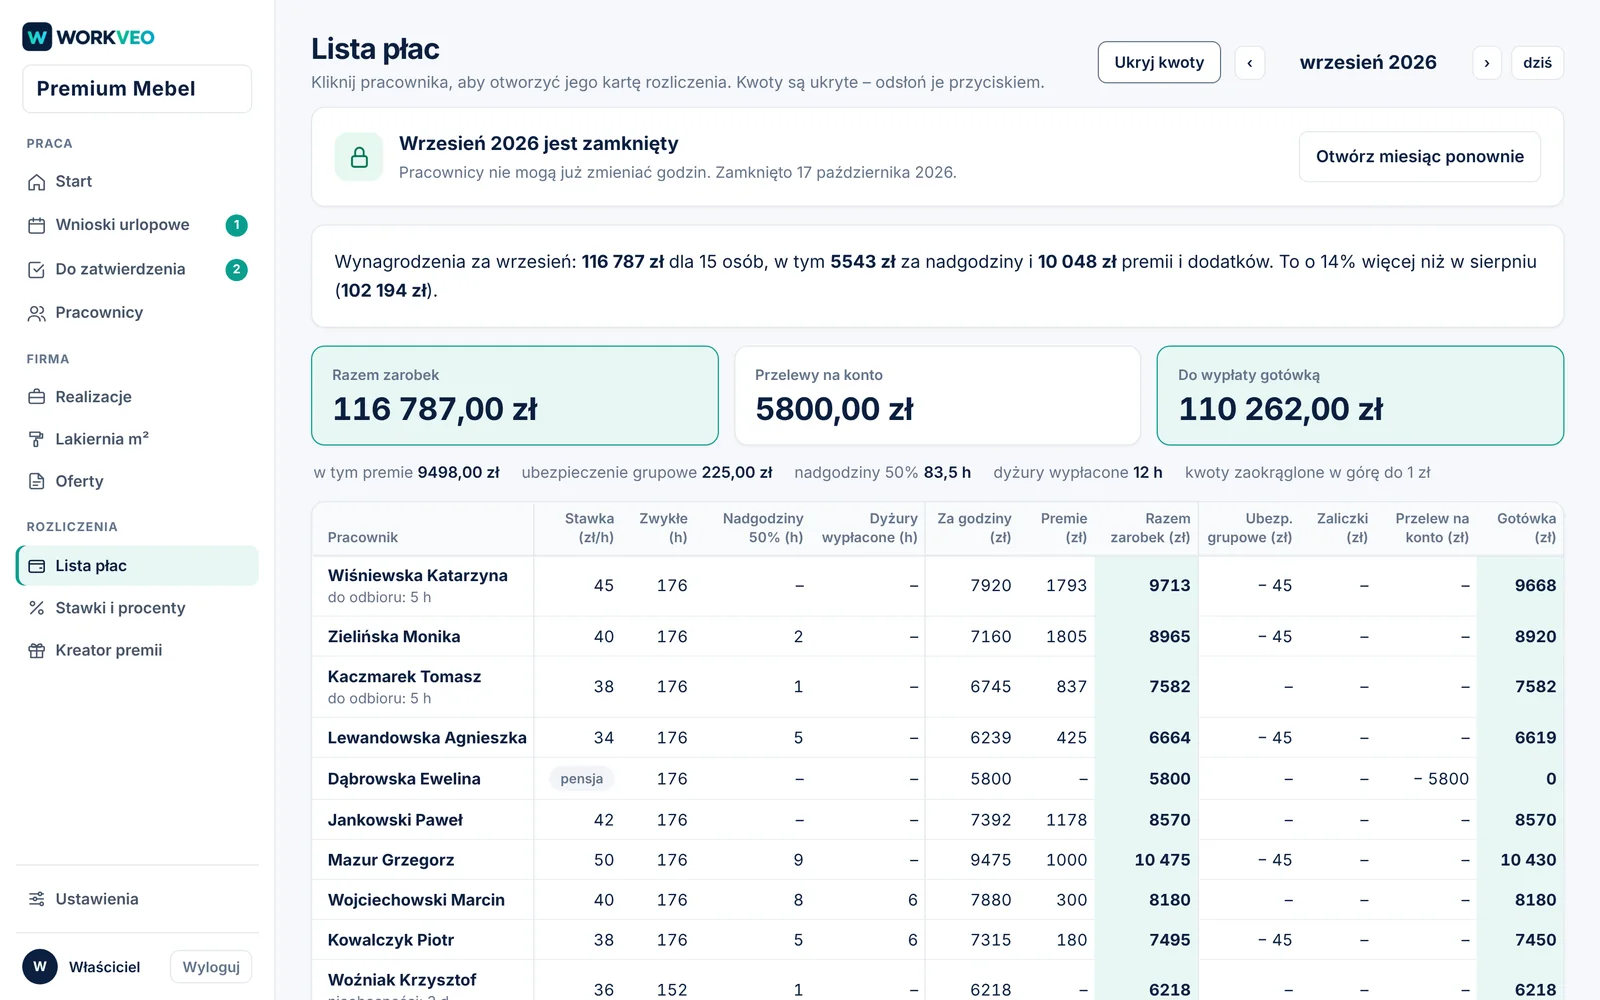Go to previous month with left chevron
Screen dimensions: 1600x1000
[1250, 63]
